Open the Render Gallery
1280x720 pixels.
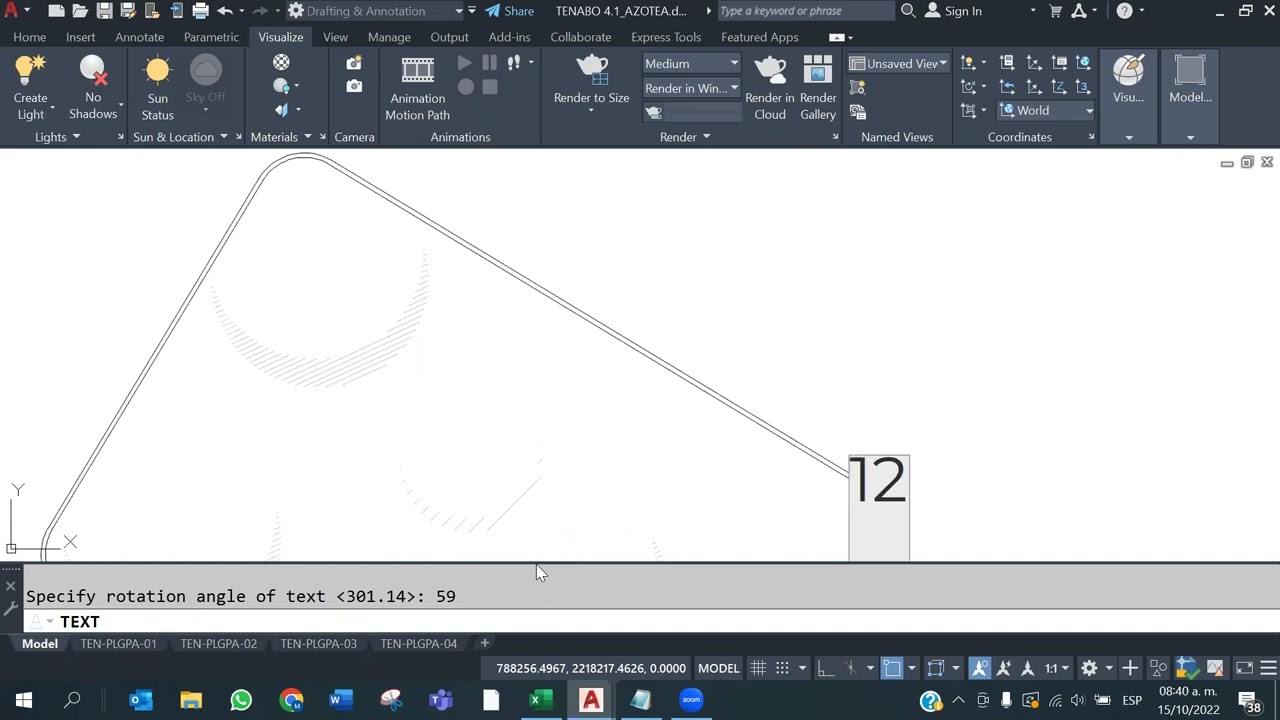[x=817, y=88]
